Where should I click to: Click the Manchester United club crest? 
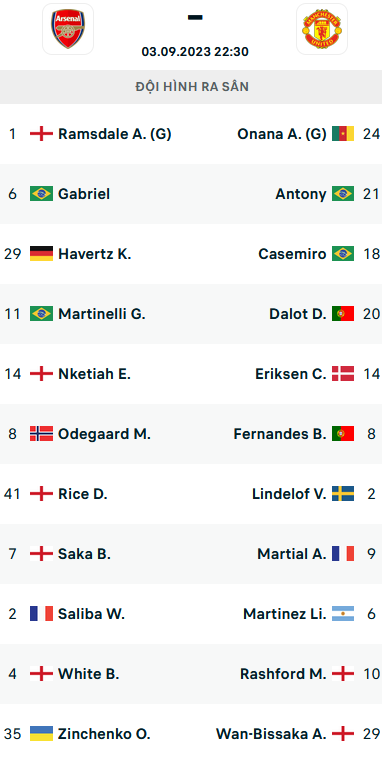coord(322,29)
